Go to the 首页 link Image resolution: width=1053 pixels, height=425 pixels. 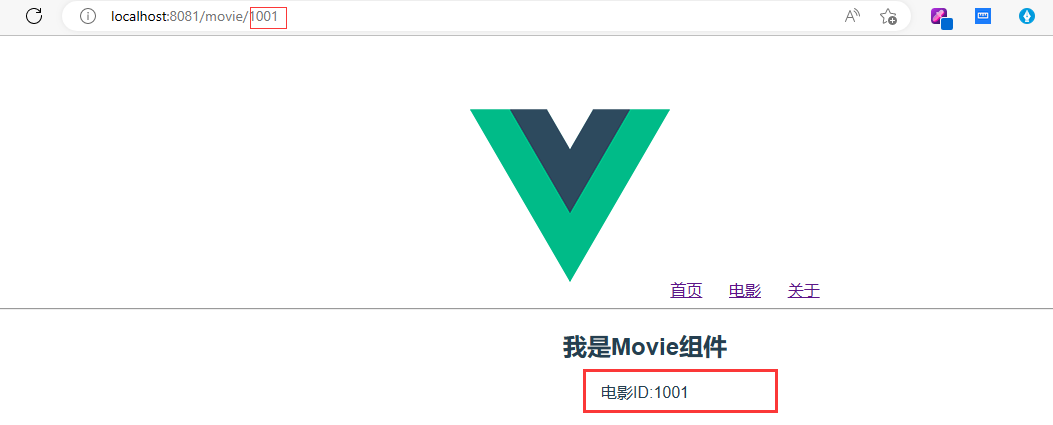[686, 290]
